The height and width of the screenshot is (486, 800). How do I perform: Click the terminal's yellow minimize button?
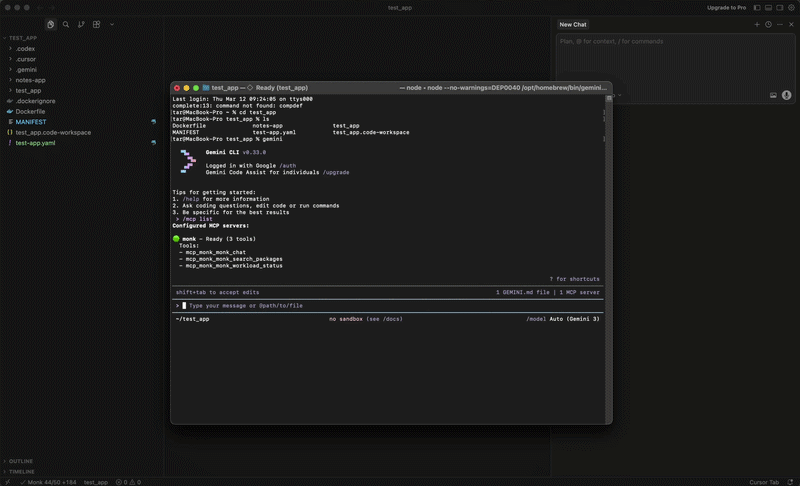pos(186,88)
